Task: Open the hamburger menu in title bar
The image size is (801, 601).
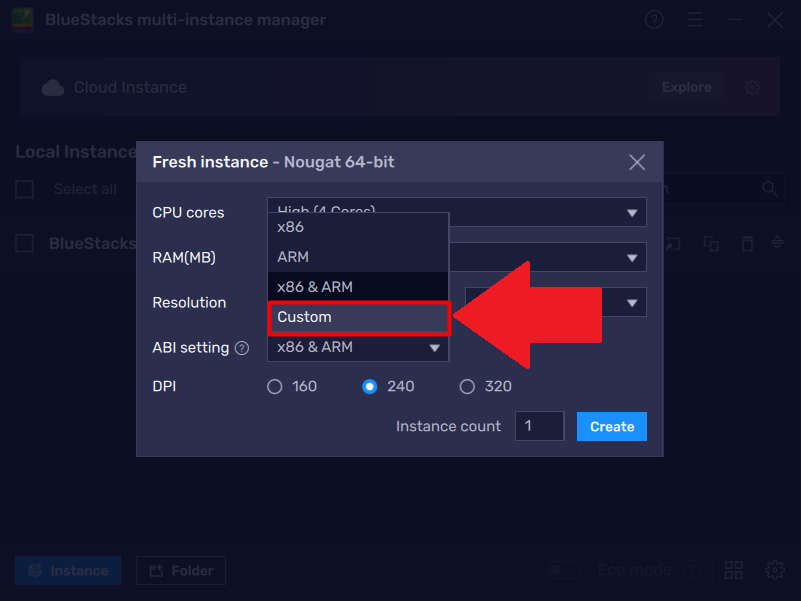Action: click(695, 20)
